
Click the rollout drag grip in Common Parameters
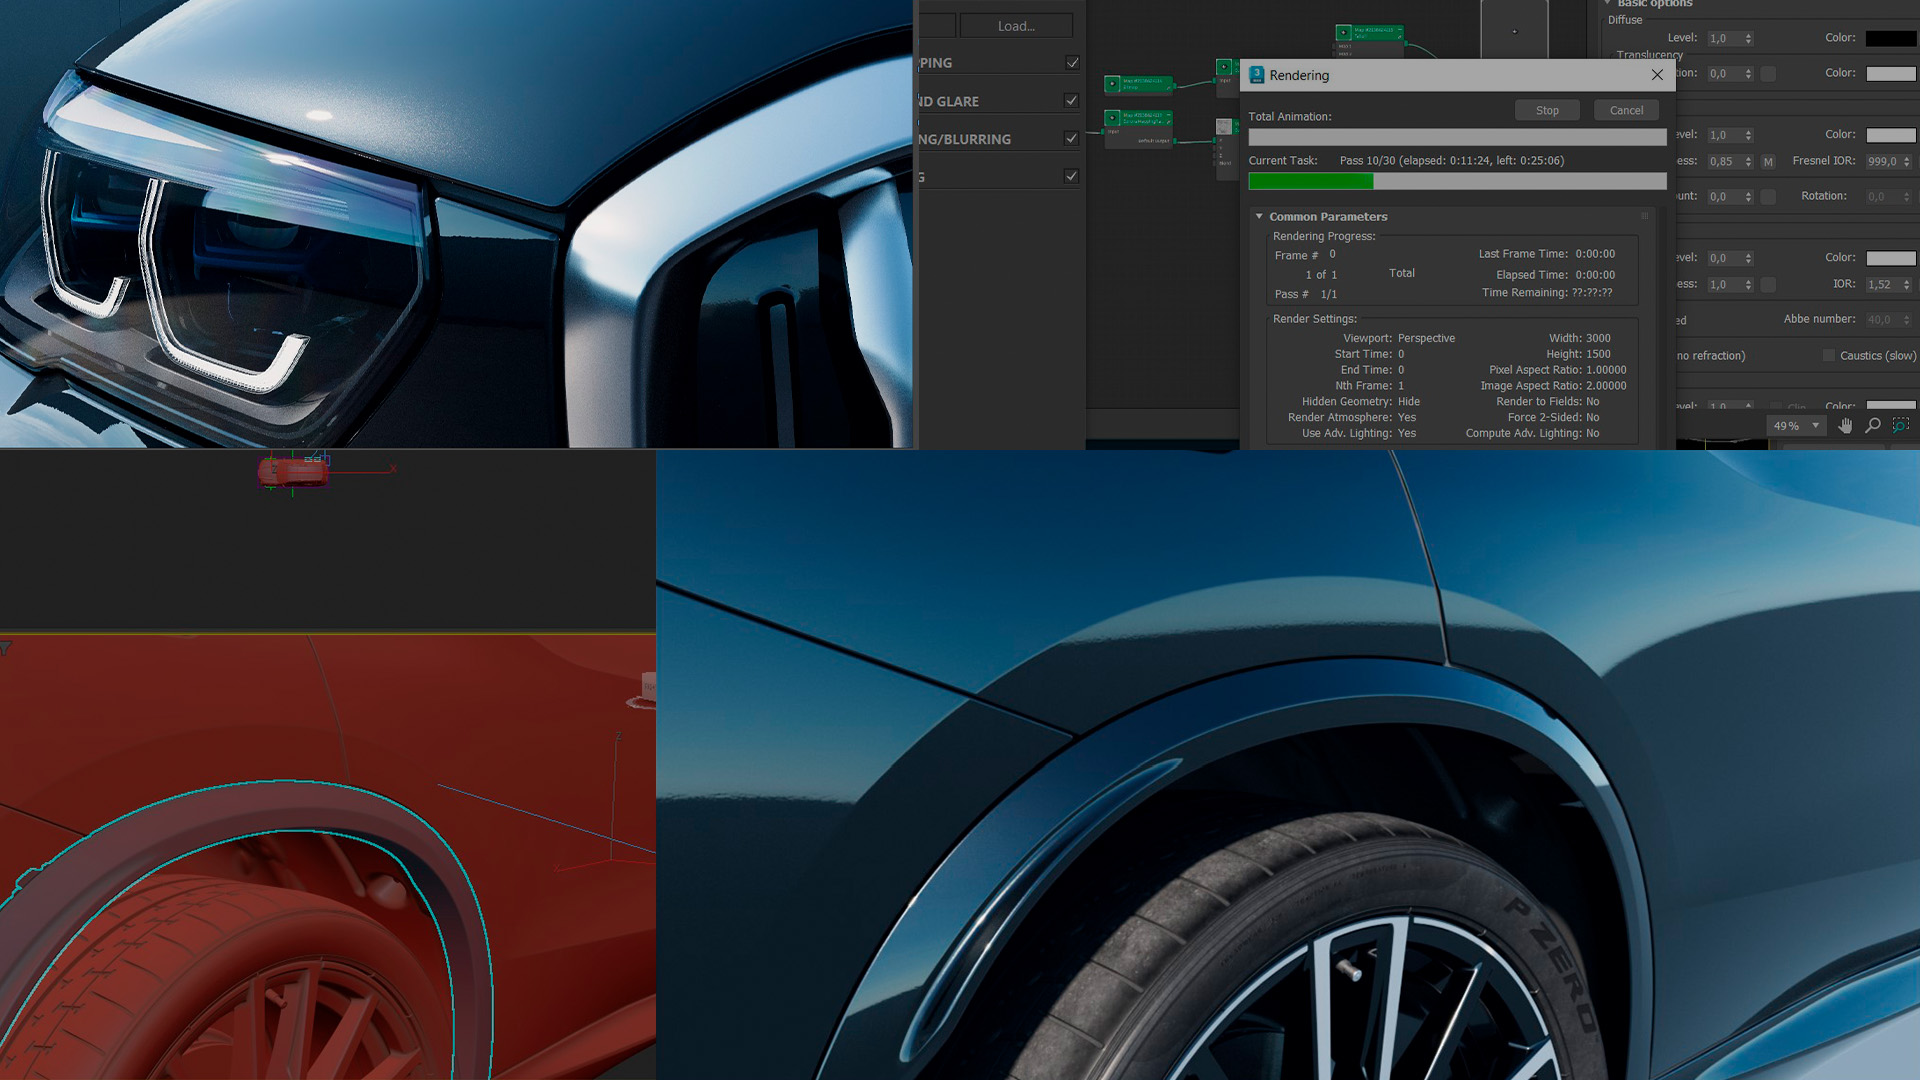(1645, 216)
